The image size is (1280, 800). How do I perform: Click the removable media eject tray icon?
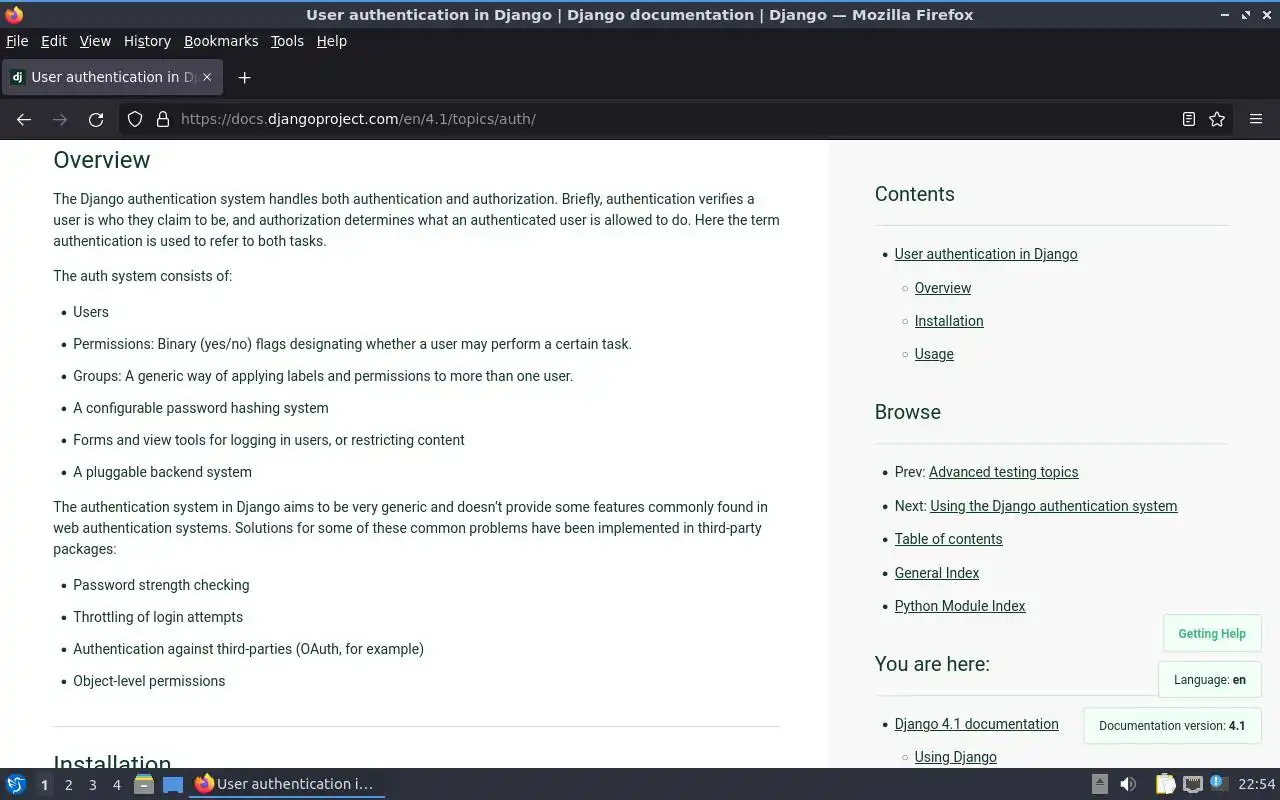pyautogui.click(x=1099, y=784)
